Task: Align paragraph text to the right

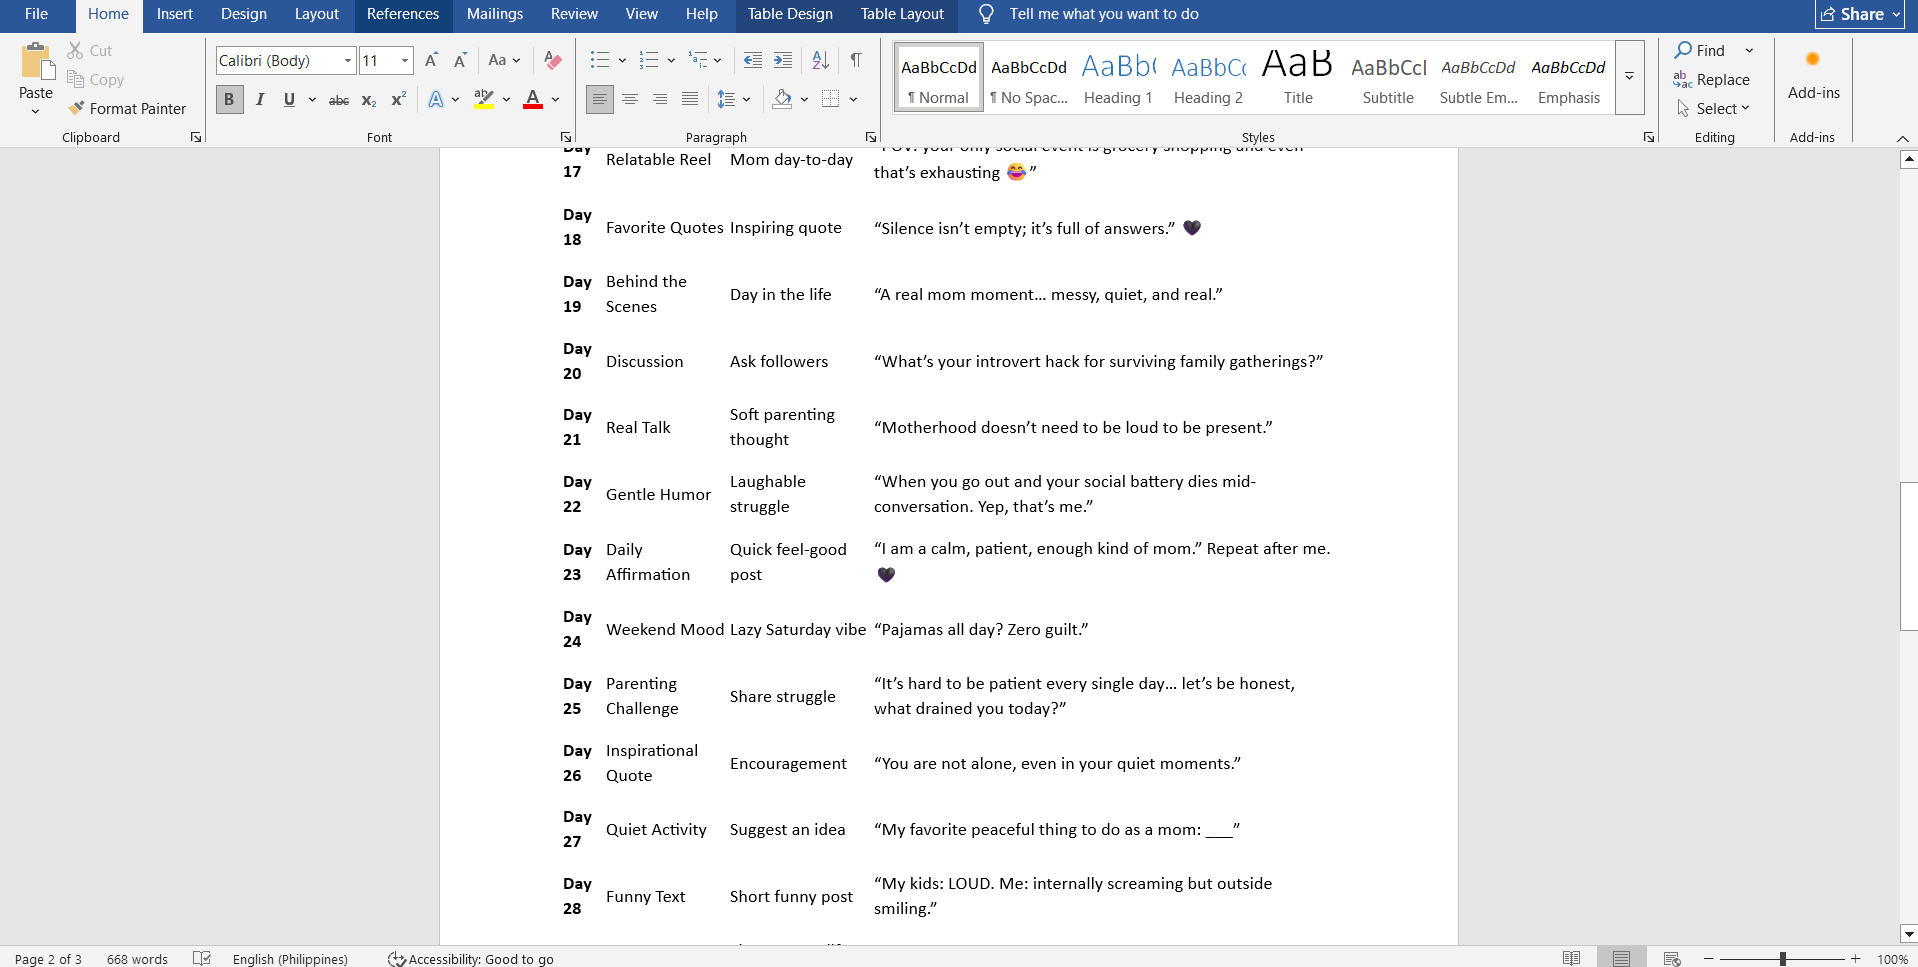Action: 660,99
